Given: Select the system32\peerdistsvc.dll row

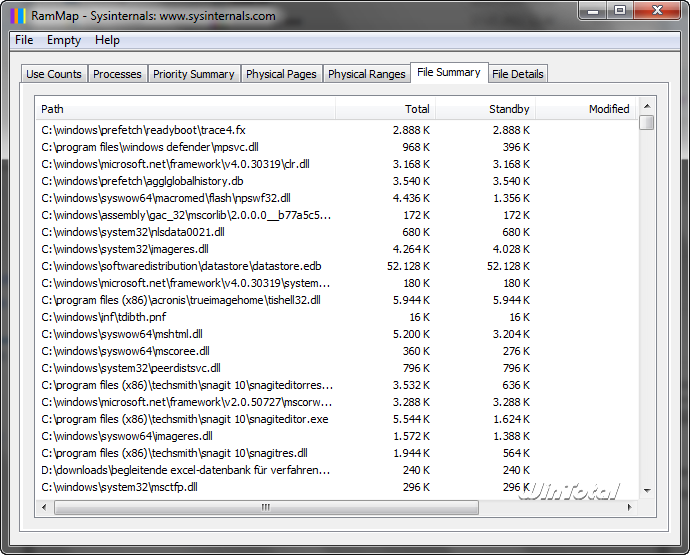Looking at the screenshot, I should tap(336, 368).
